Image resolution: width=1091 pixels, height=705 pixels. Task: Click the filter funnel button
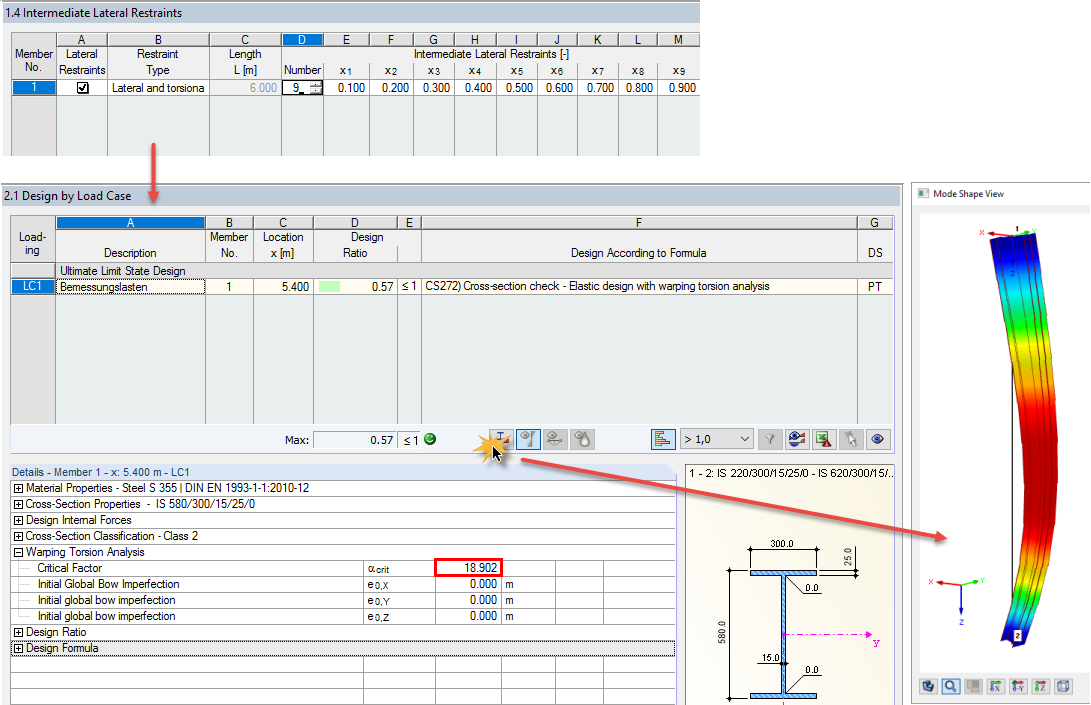click(x=770, y=439)
